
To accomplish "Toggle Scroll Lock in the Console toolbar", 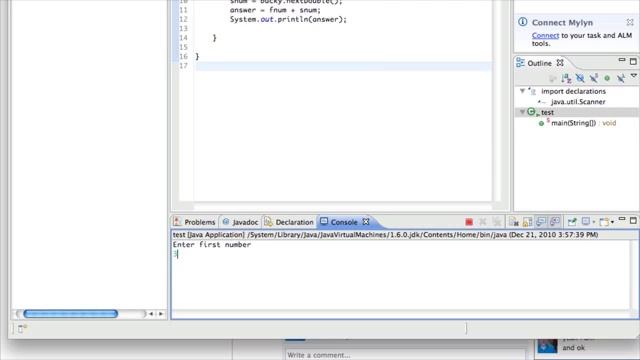I will point(527,222).
